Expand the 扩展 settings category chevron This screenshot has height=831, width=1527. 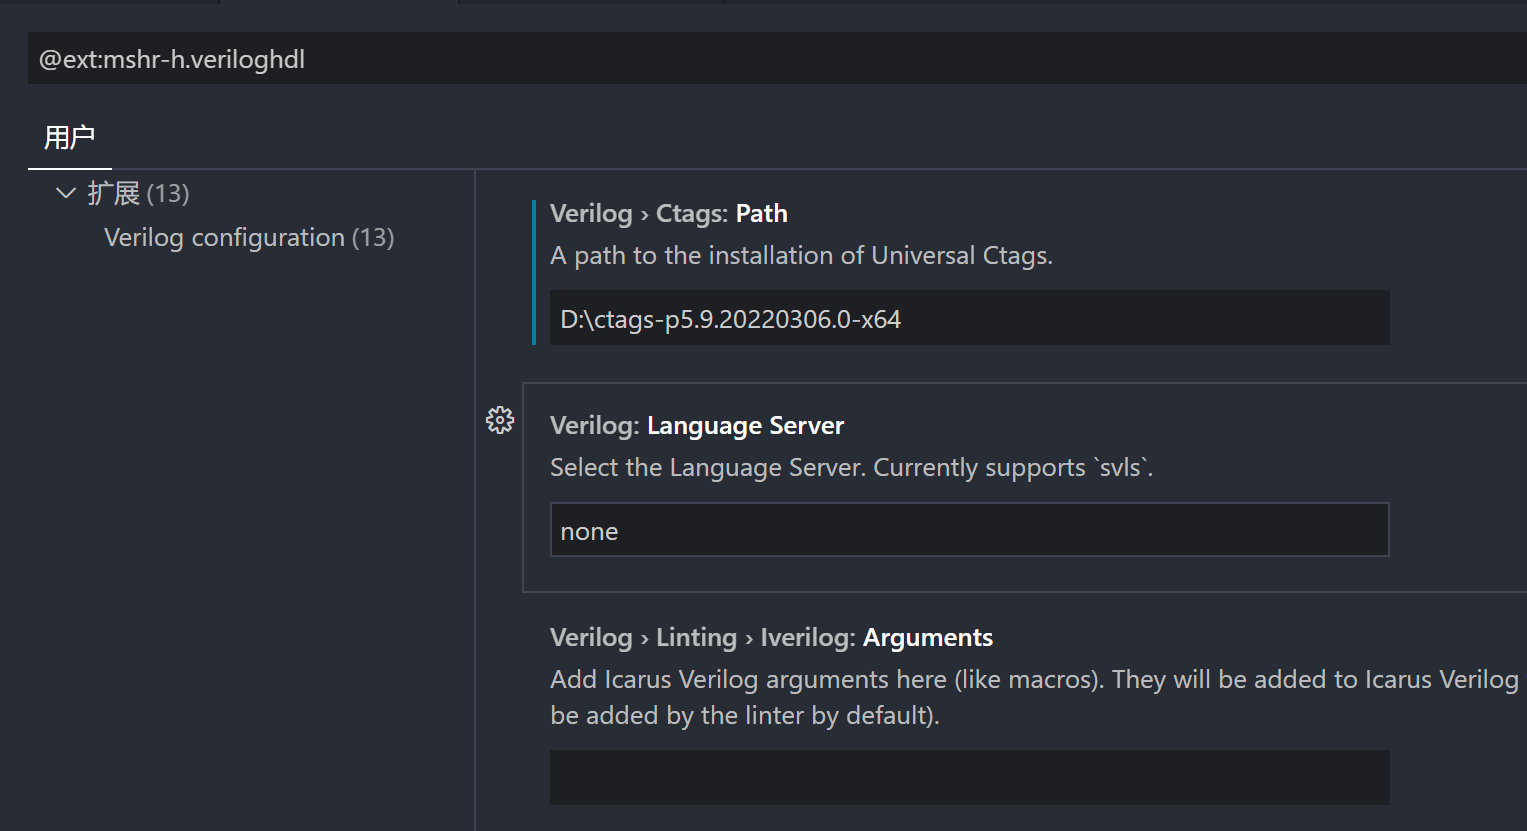pyautogui.click(x=65, y=192)
